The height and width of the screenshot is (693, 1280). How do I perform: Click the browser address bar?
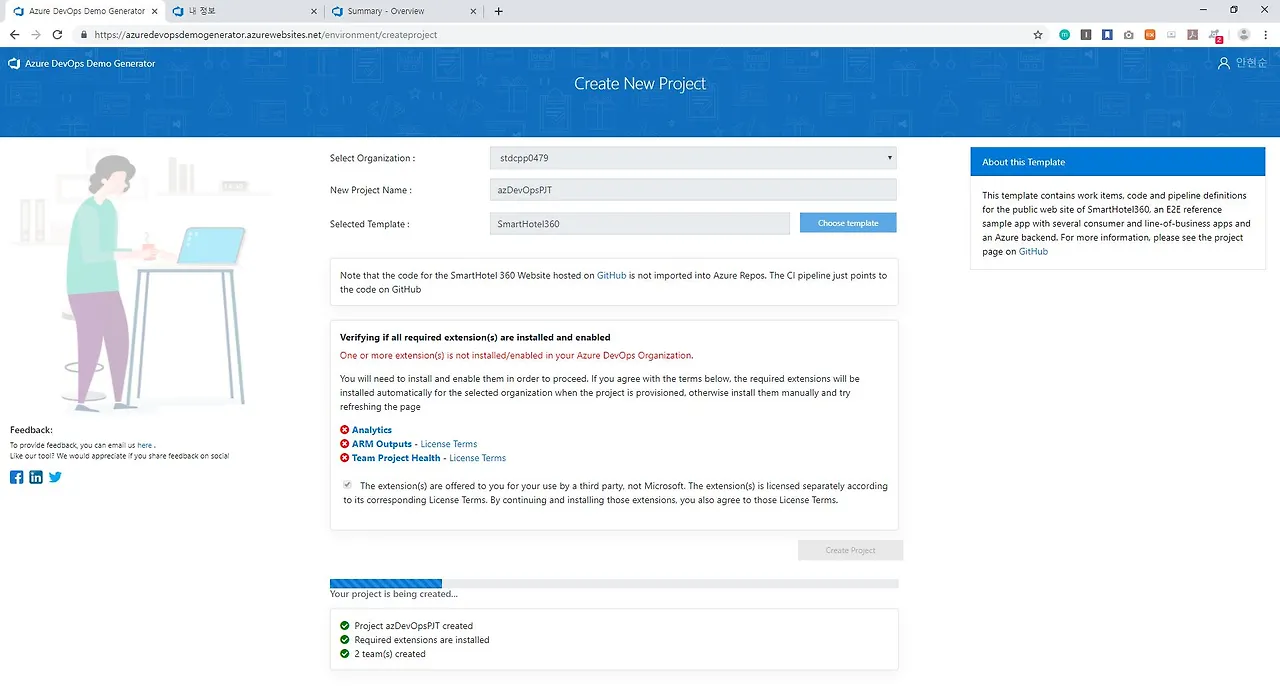click(x=560, y=34)
